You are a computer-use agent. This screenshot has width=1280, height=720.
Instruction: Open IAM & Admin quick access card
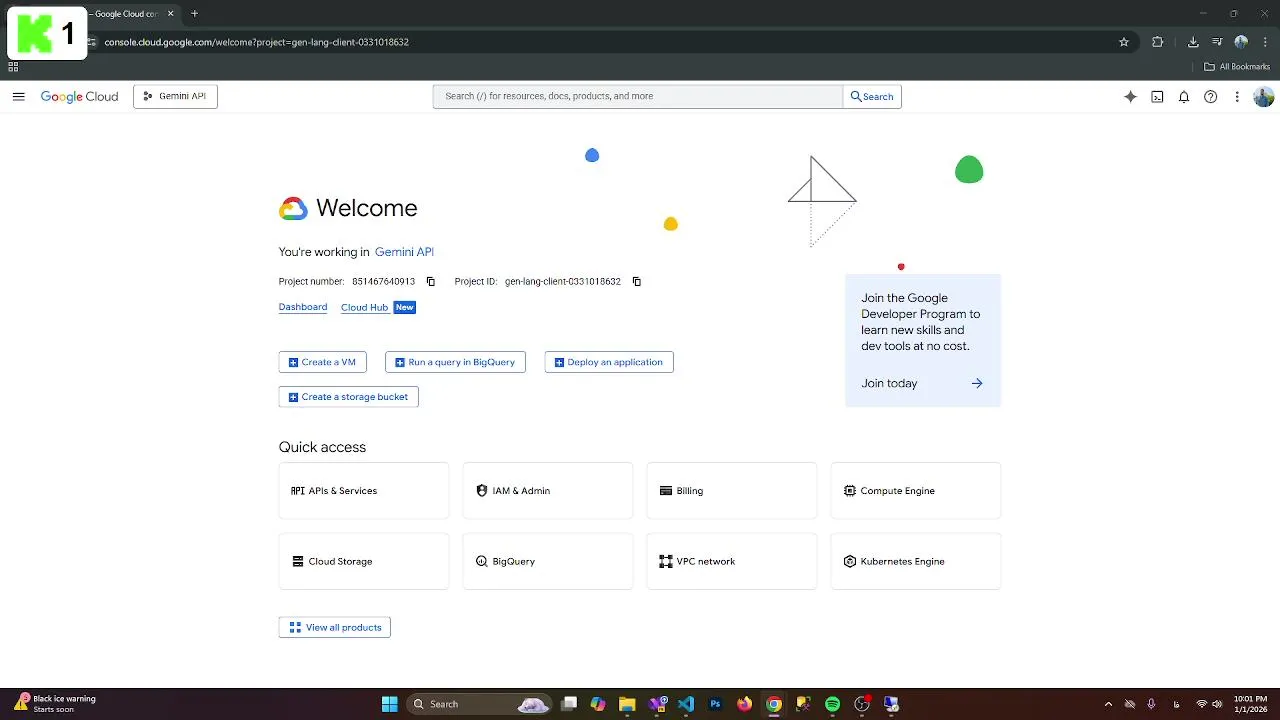[548, 491]
